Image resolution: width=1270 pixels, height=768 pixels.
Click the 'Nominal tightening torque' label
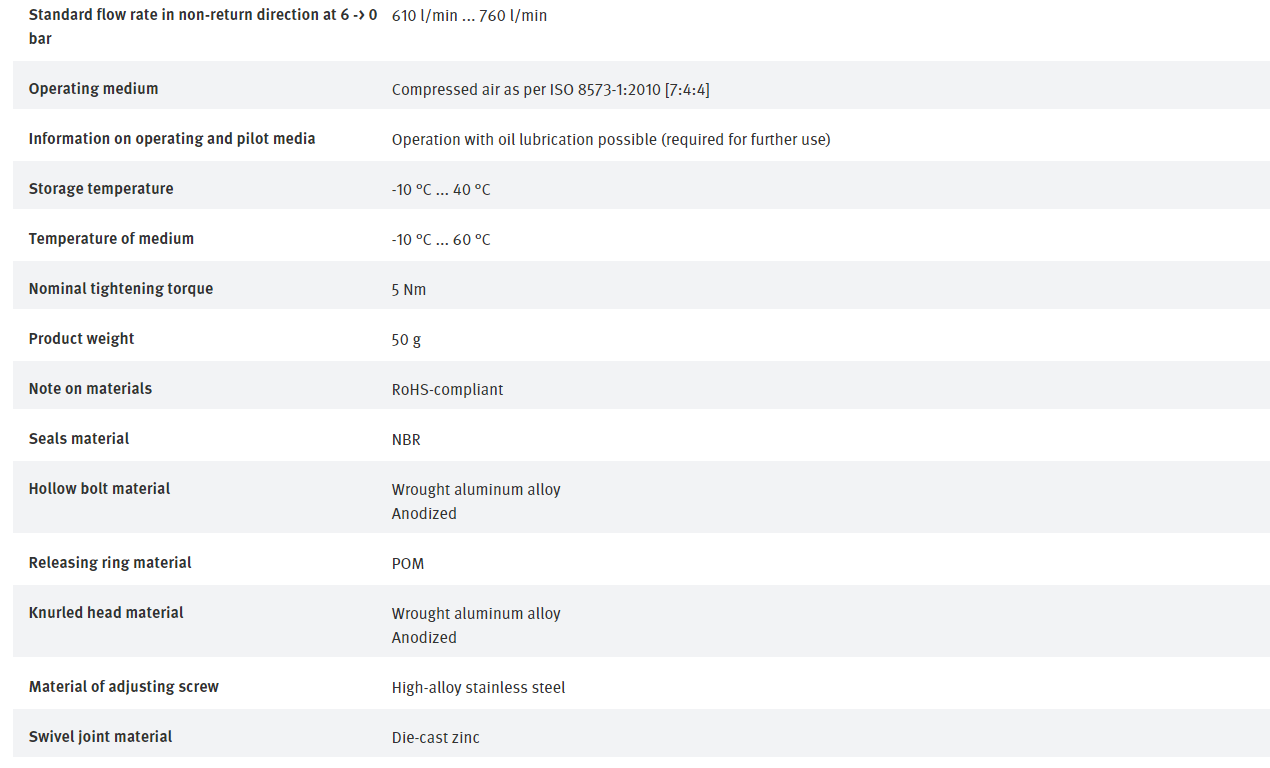121,289
